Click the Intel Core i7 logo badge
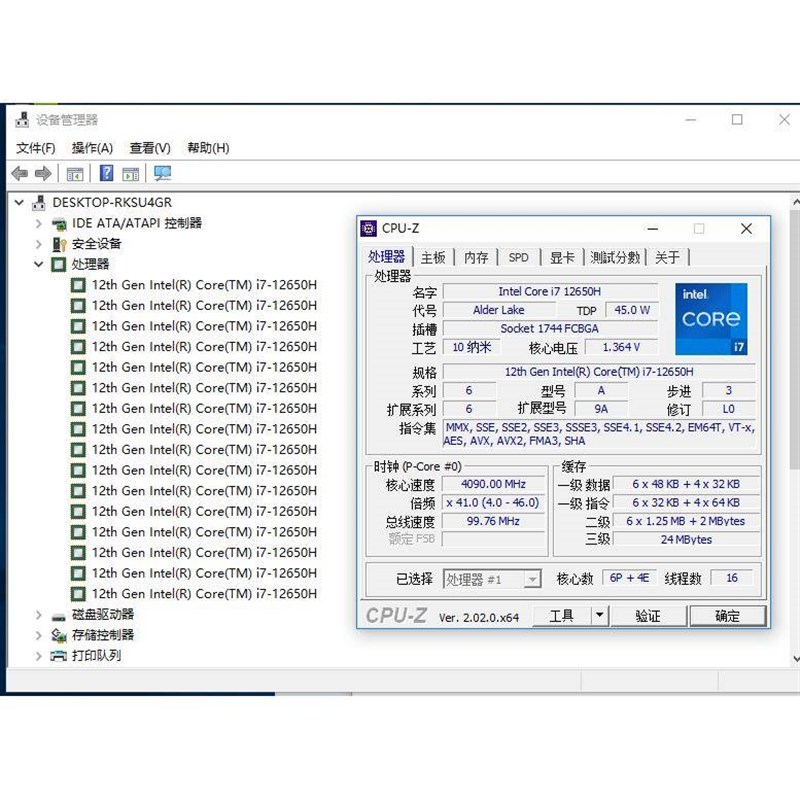 click(x=711, y=319)
